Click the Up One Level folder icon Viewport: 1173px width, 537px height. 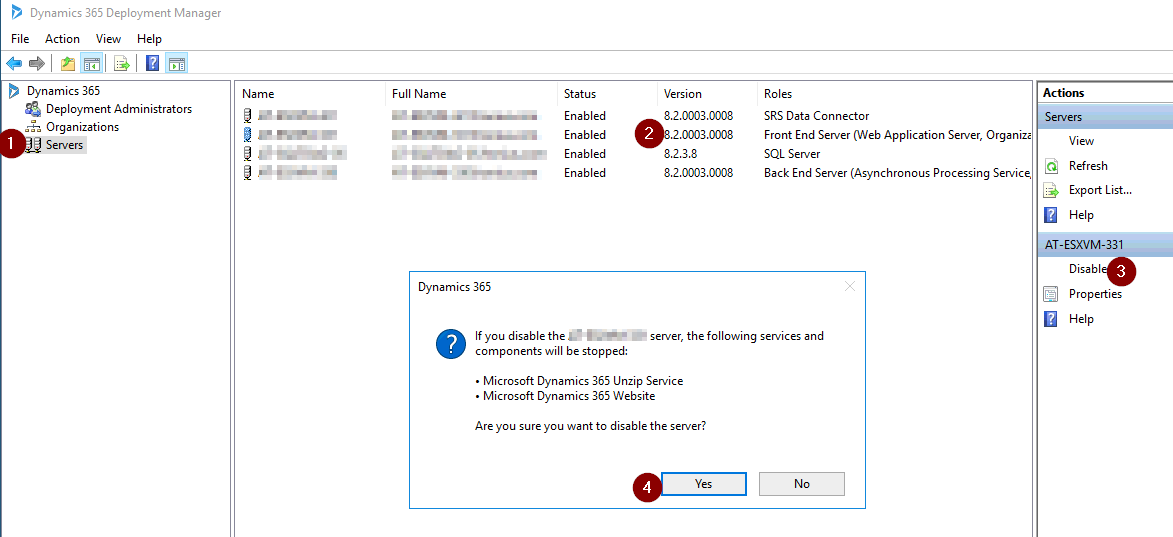pyautogui.click(x=68, y=64)
